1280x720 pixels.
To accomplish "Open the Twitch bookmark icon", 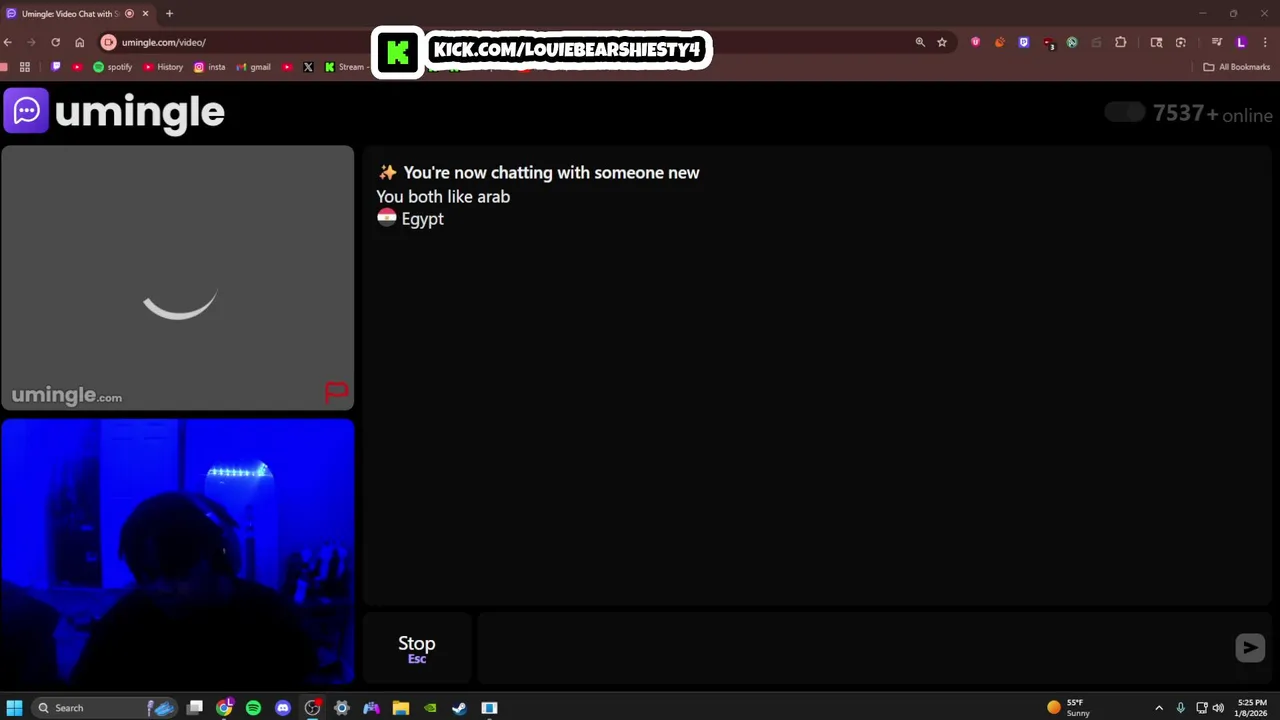I will click(56, 67).
